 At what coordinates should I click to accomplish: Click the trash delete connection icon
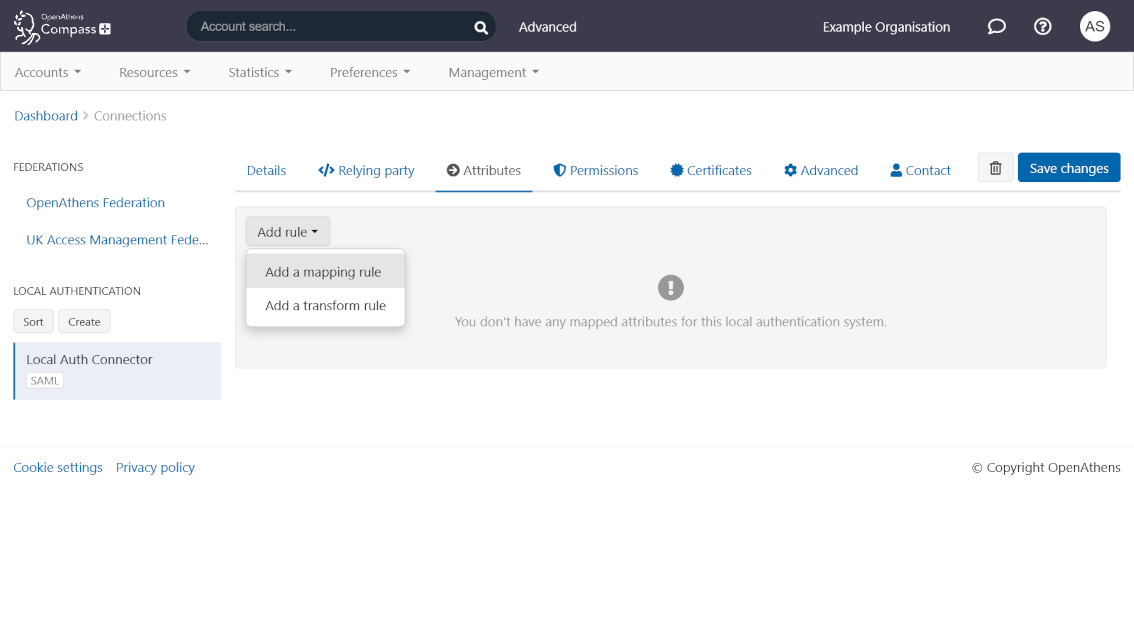[995, 168]
